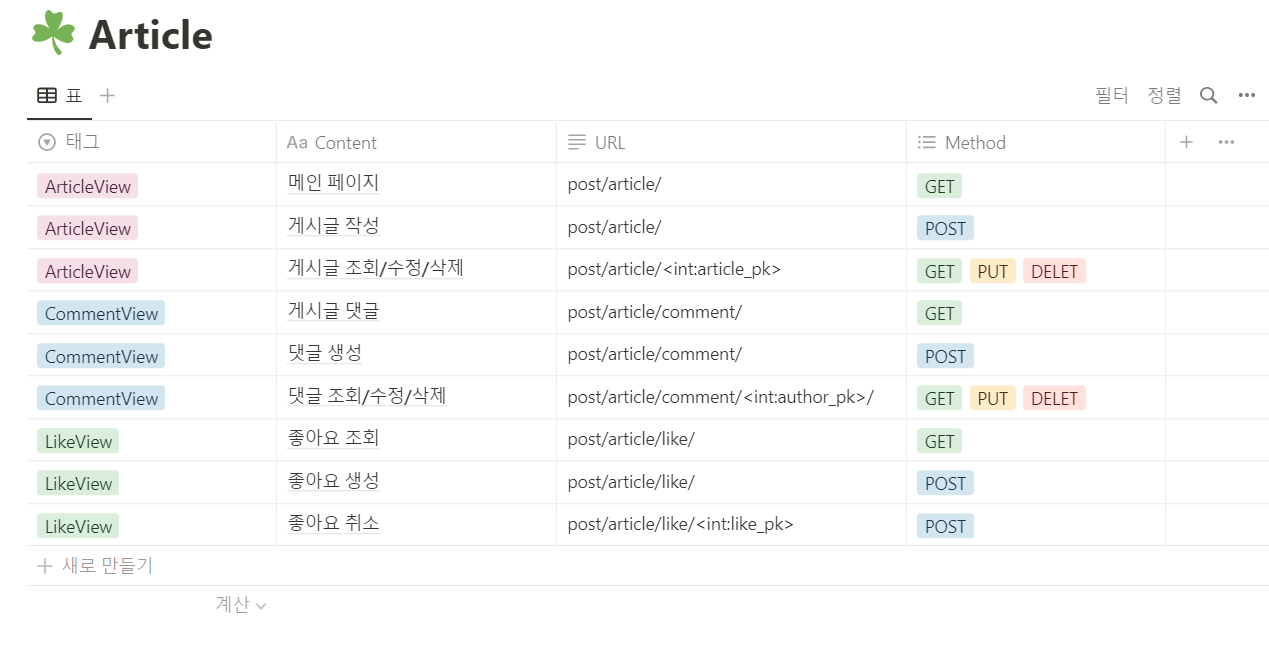Select the pink ArticleView tag on 메인 페이지 row
1269x647 pixels.
click(87, 186)
